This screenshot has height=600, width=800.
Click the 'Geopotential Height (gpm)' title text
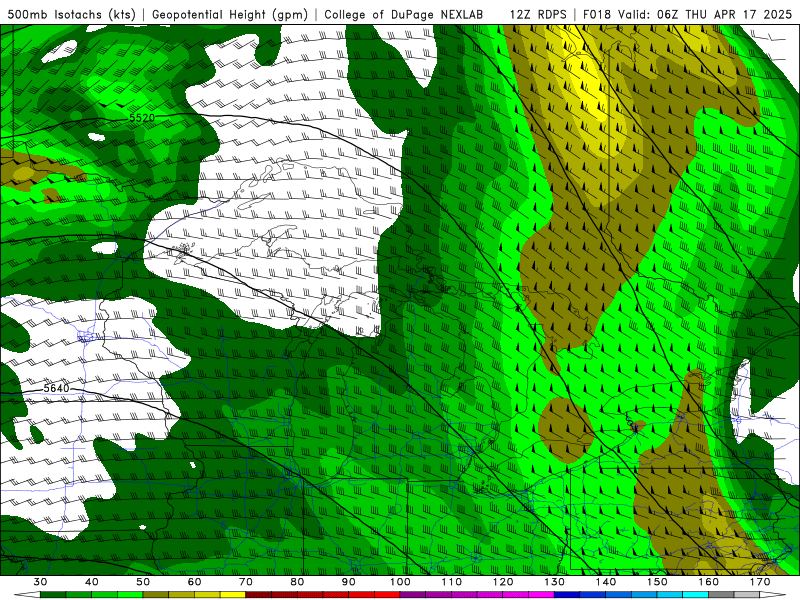(x=230, y=15)
